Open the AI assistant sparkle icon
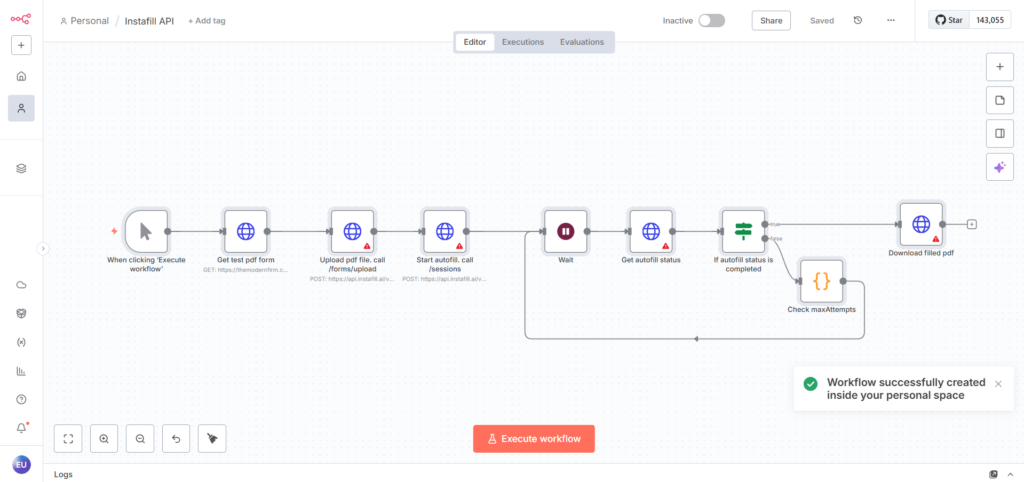The image size is (1024, 482). [x=999, y=168]
